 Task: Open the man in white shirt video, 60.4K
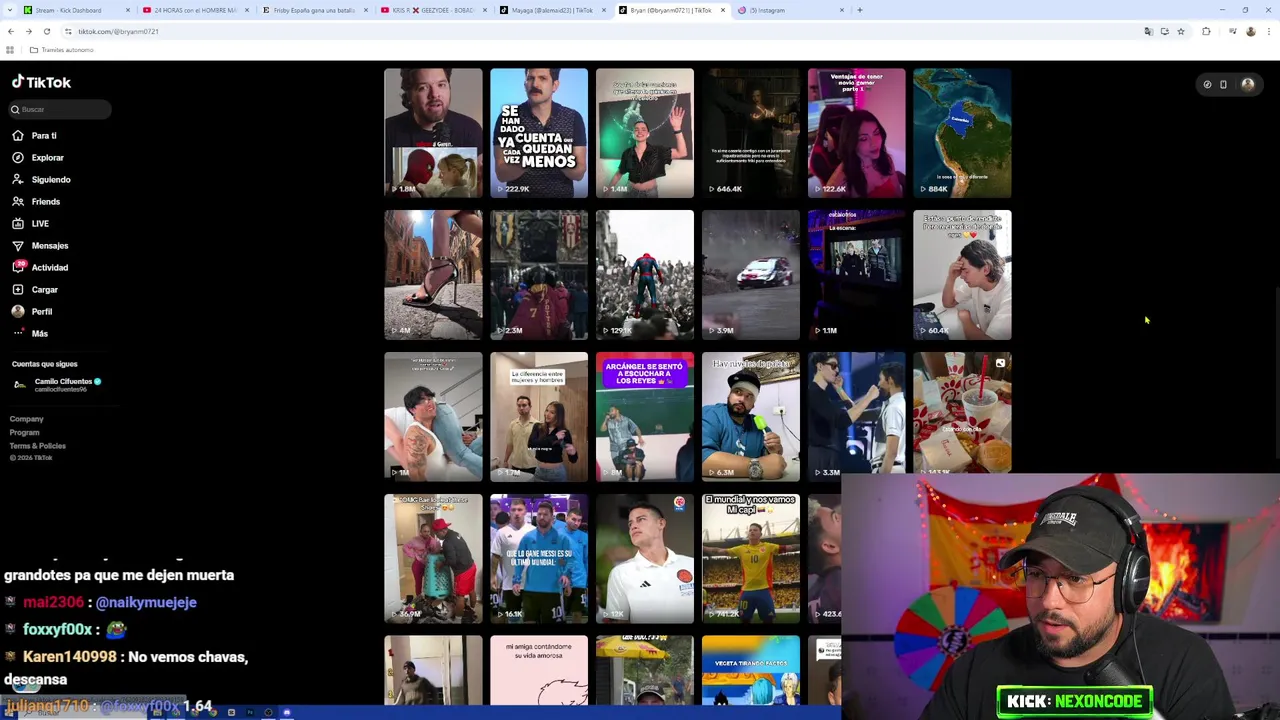(963, 275)
